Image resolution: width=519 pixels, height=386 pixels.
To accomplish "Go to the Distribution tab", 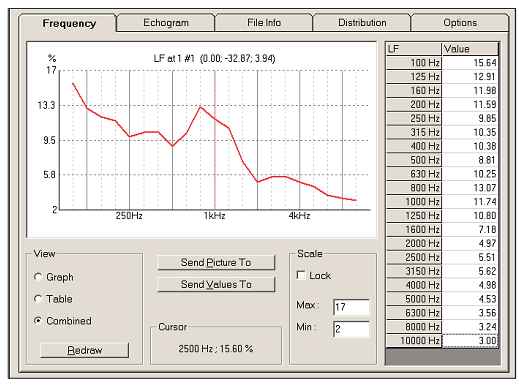I will pos(362,23).
